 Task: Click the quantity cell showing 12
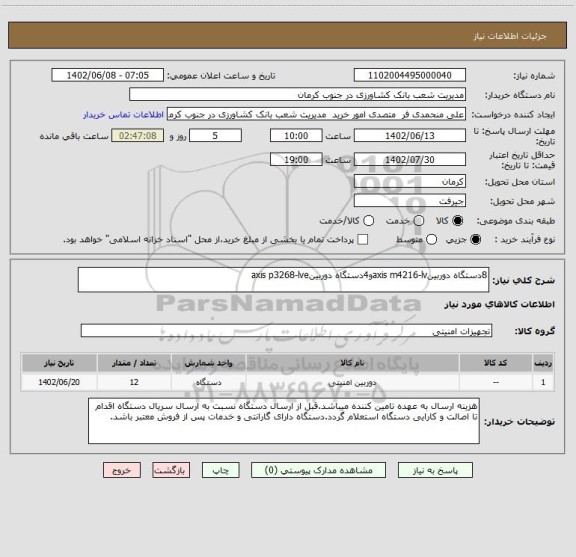134,382
